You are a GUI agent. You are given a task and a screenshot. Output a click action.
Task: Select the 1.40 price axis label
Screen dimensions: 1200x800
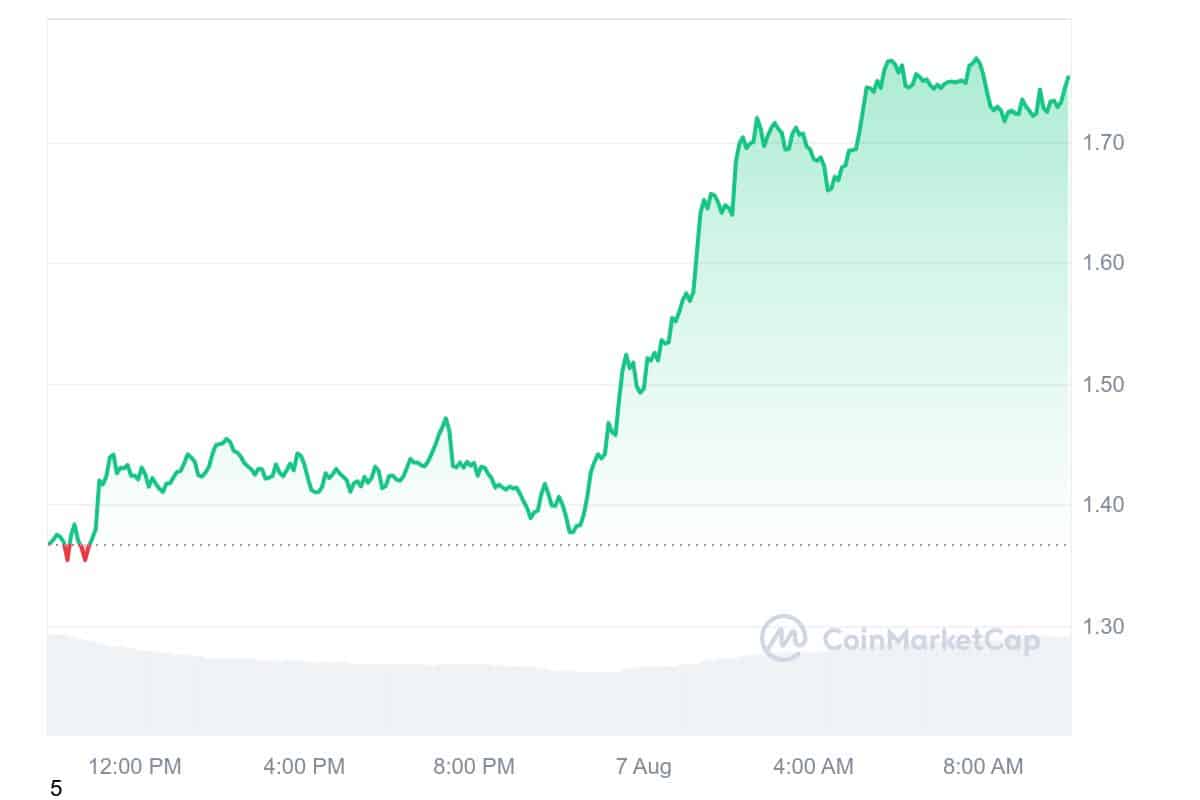1104,505
